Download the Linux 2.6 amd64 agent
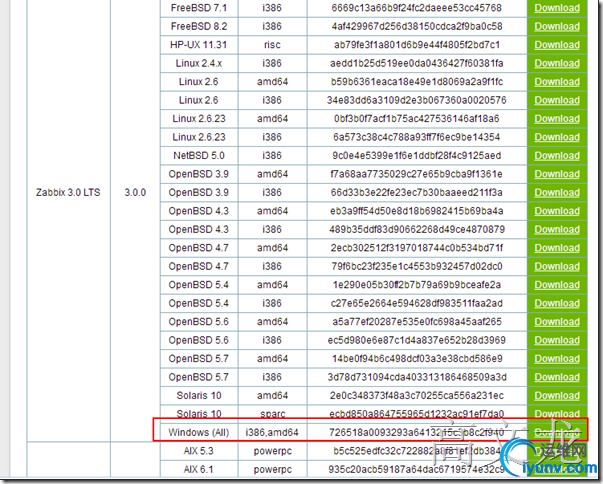603x484 pixels. point(557,82)
